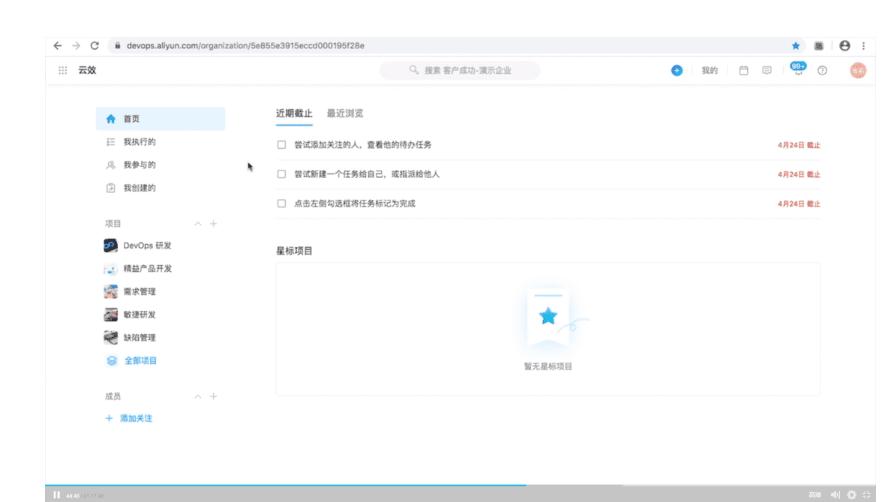
Task: Check the task 尝试添加关注的人
Action: coord(282,145)
